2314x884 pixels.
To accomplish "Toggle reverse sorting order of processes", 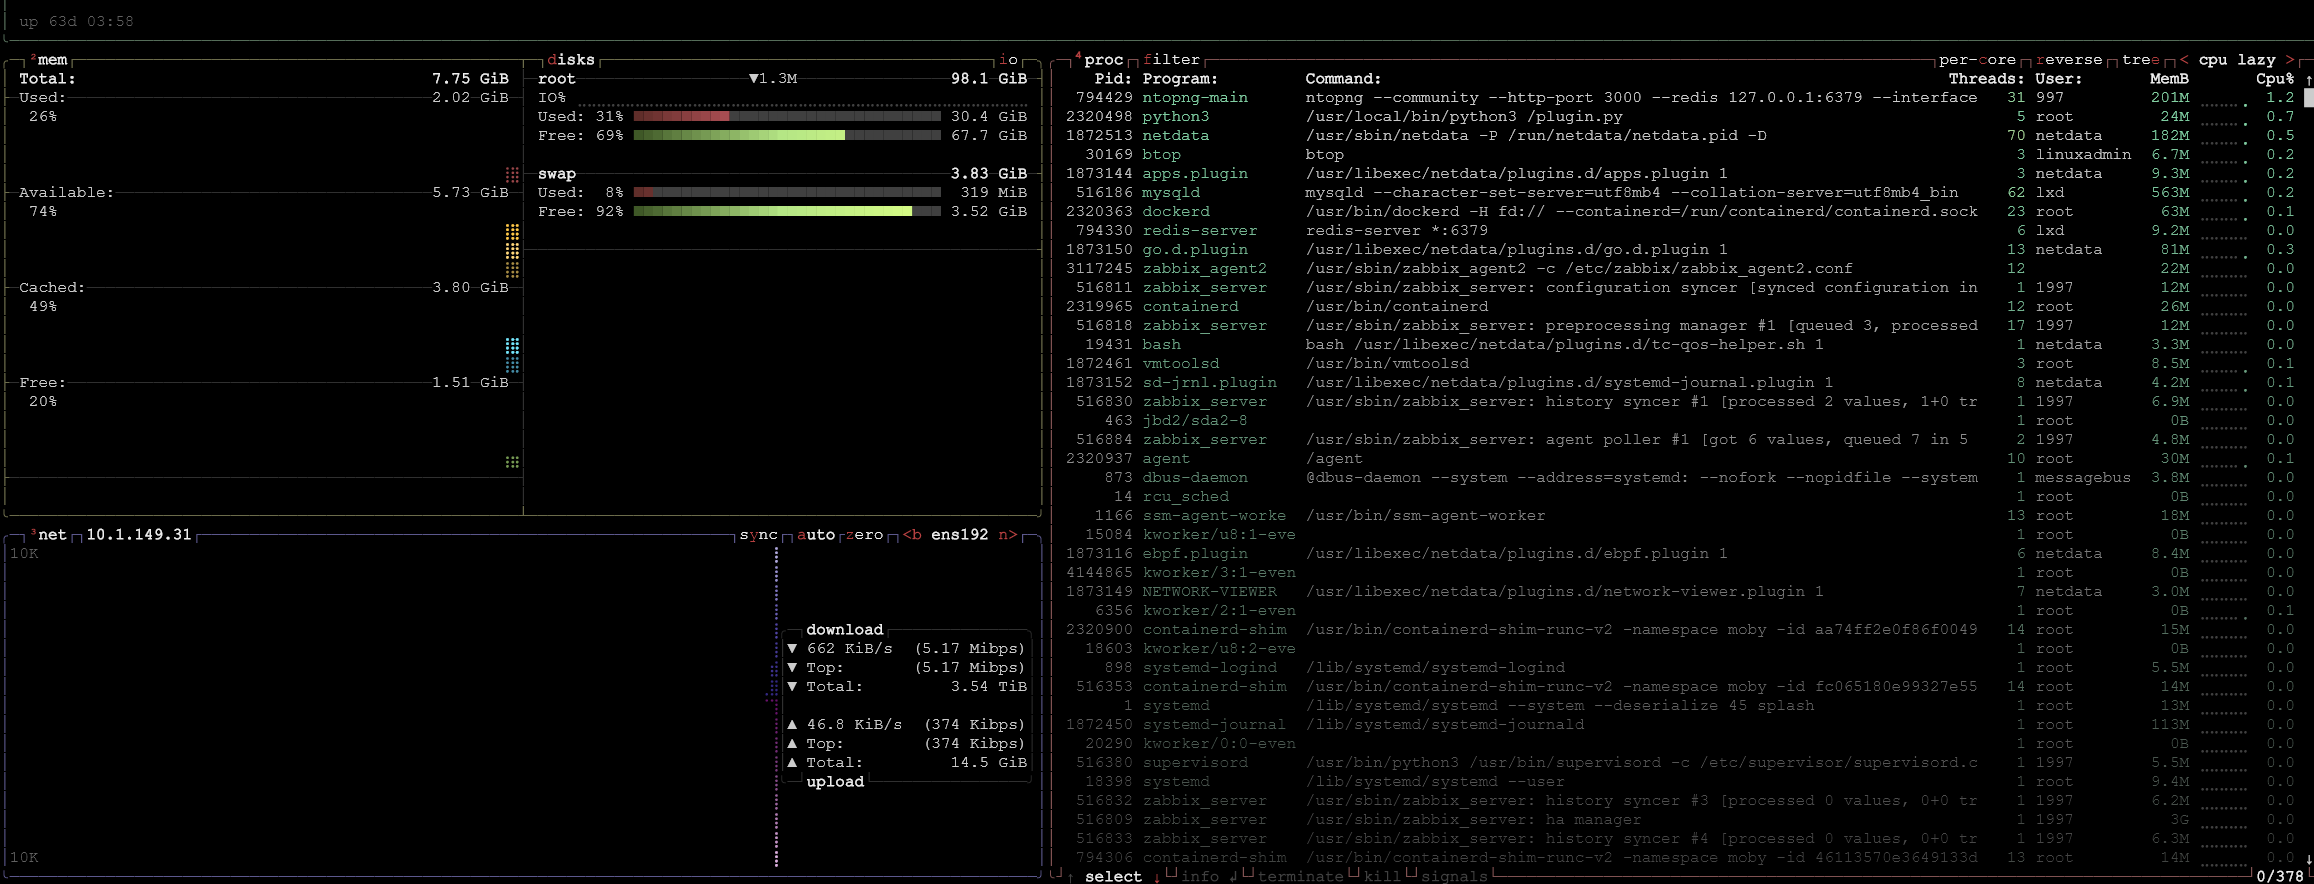I will tap(2068, 60).
